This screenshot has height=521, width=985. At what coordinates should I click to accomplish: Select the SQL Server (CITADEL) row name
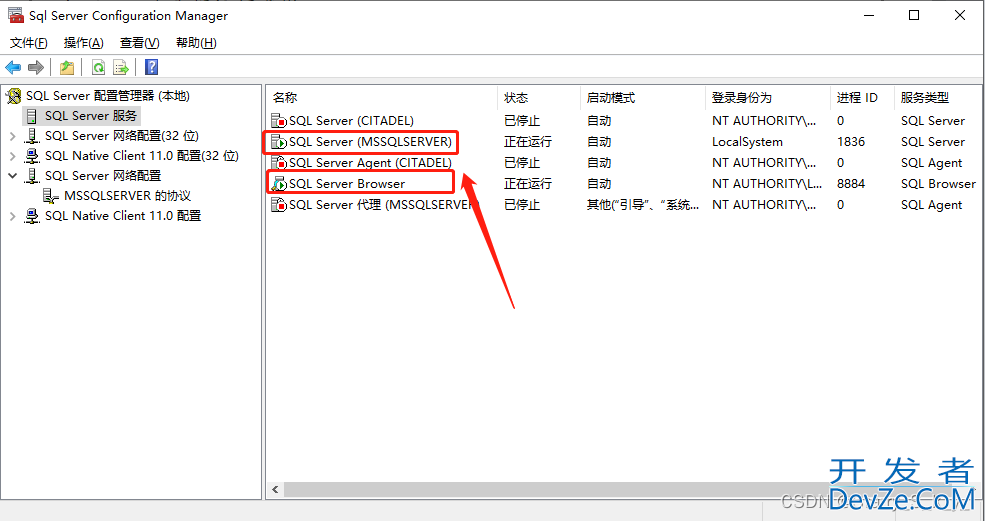coord(351,121)
